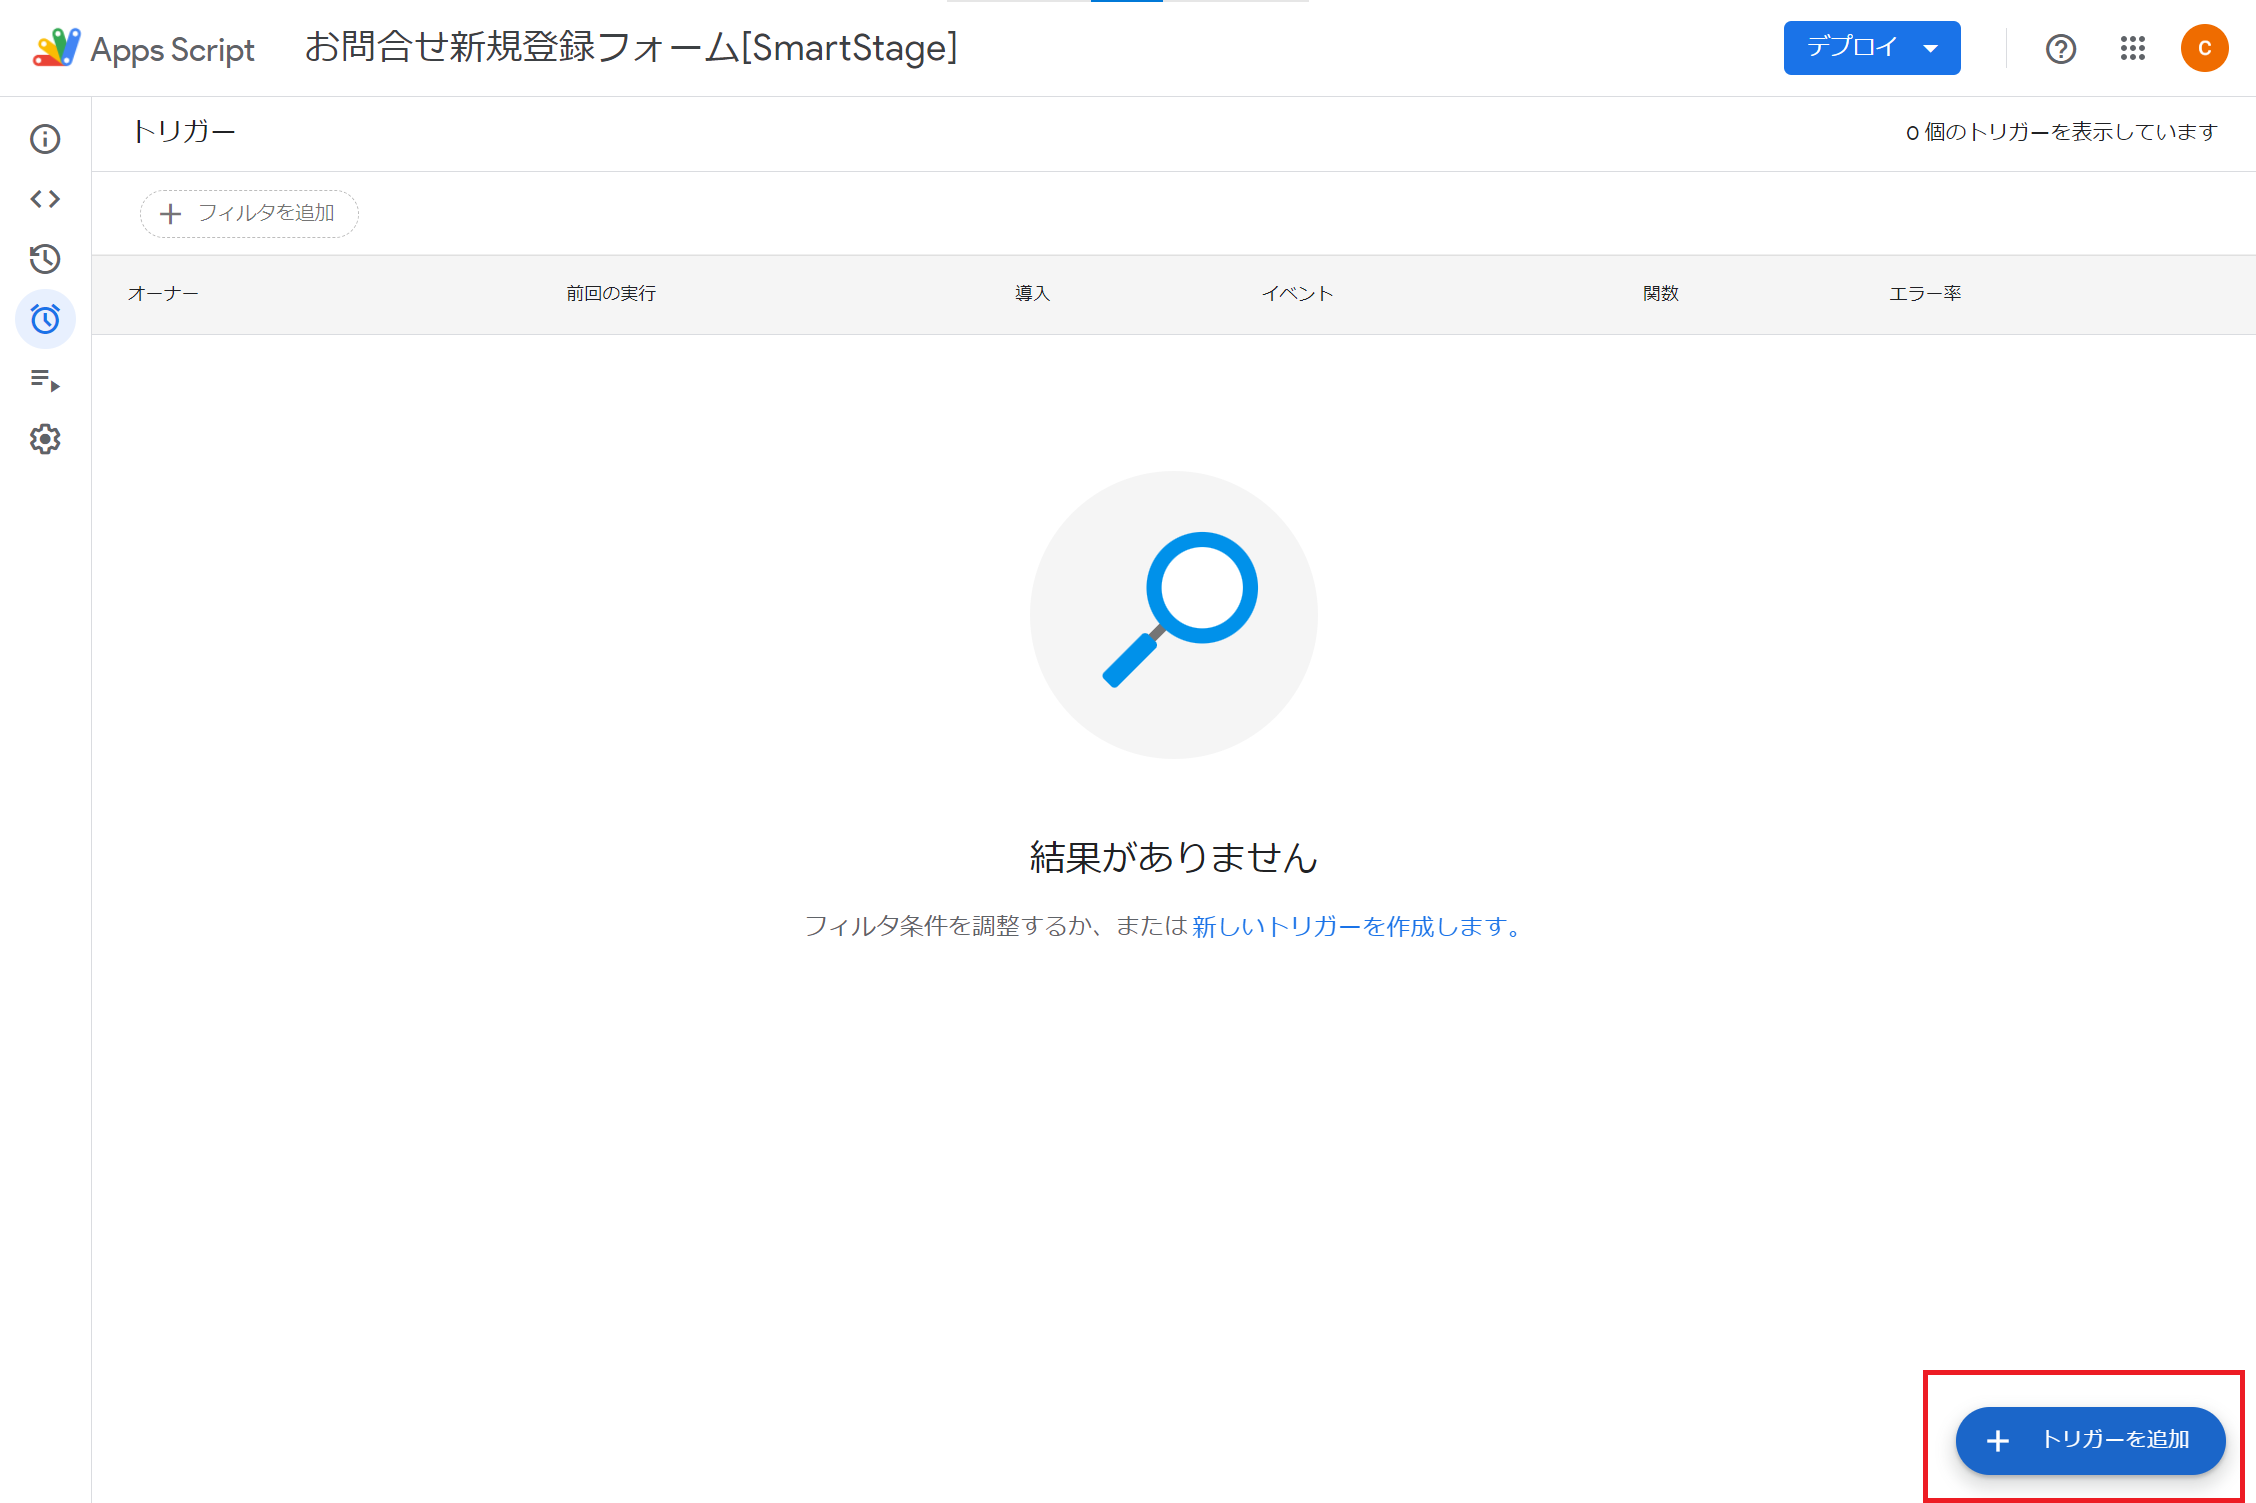
Task: Select the Triggers alarm clock icon
Action: (x=45, y=319)
